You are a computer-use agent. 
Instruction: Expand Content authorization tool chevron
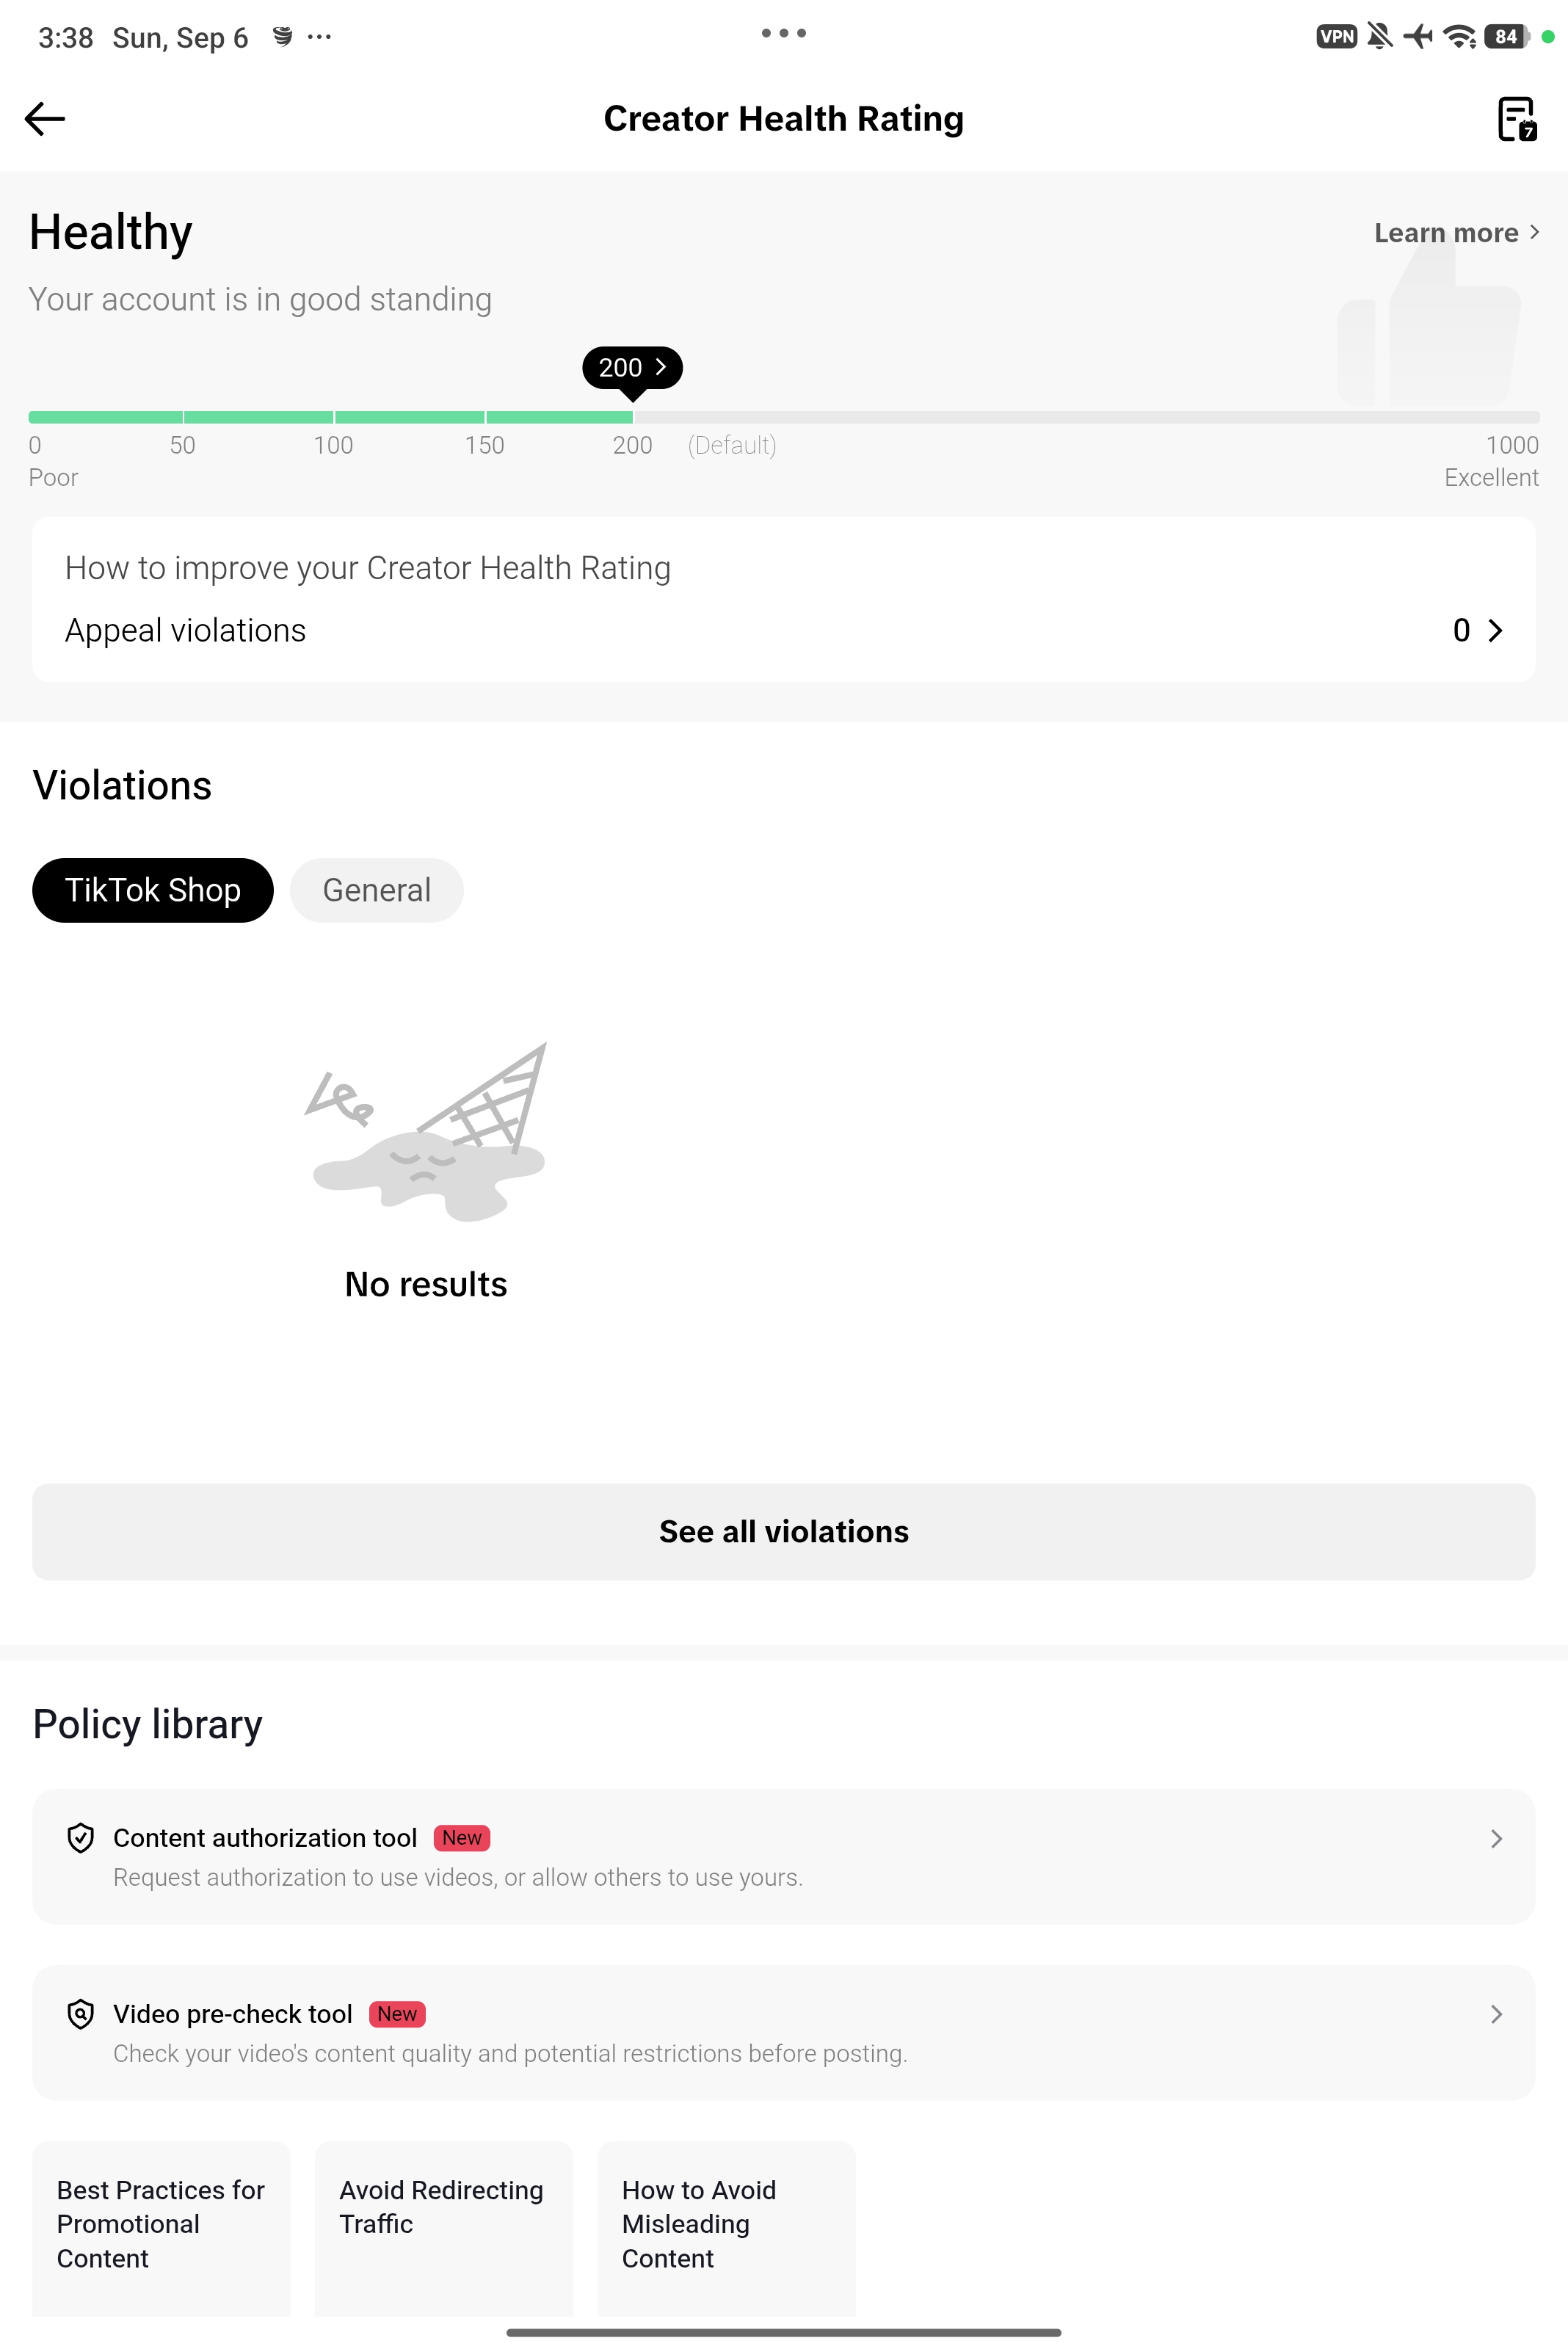[1496, 1838]
